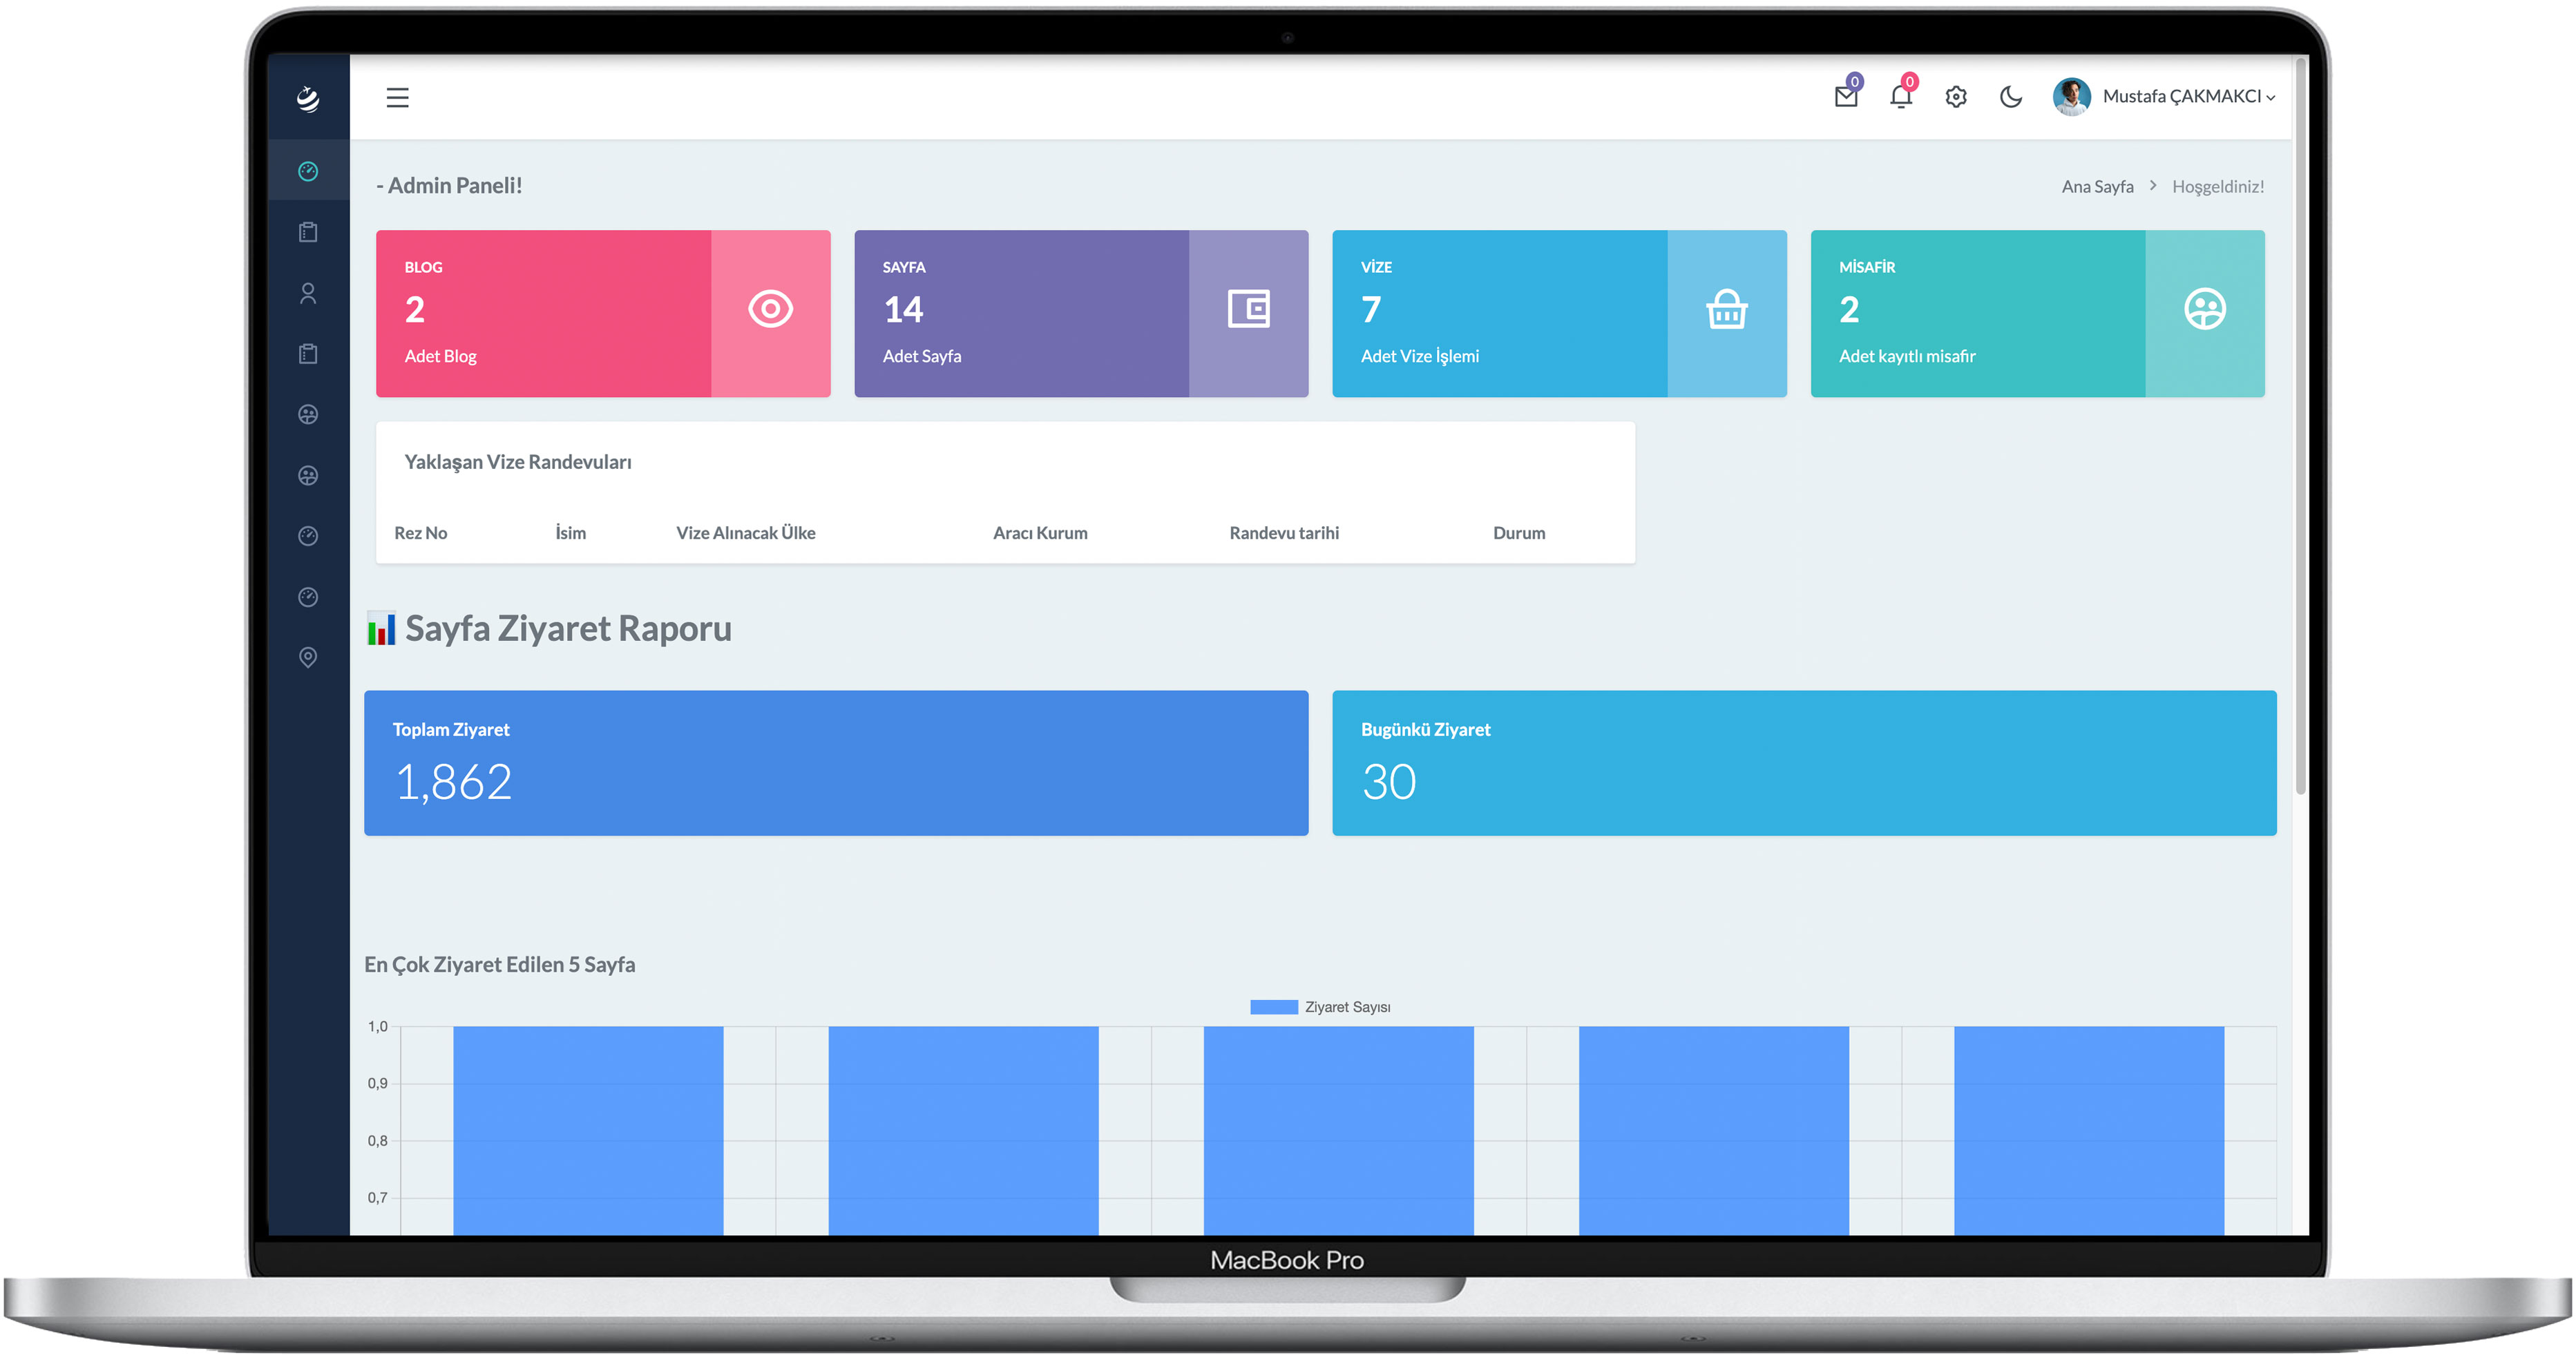This screenshot has width=2576, height=1355.
Task: Click the Toplam Ziyaret card
Action: click(835, 762)
